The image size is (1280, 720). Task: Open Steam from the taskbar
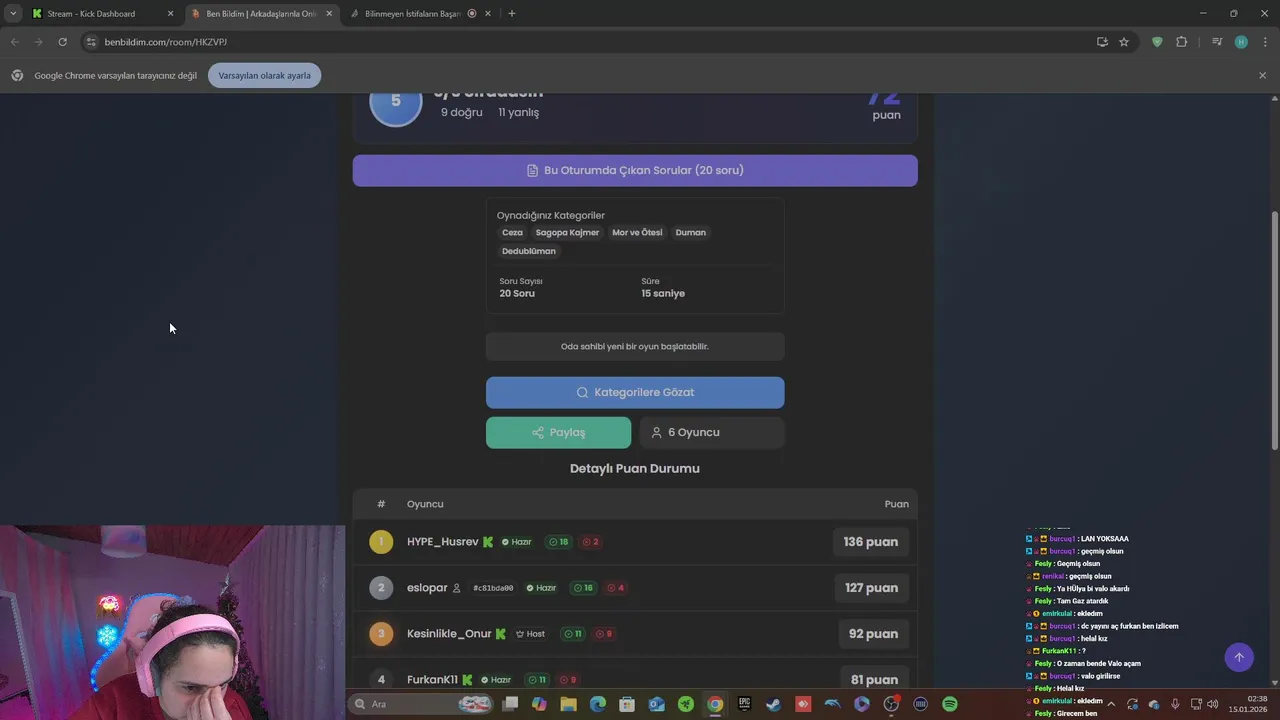coord(773,704)
